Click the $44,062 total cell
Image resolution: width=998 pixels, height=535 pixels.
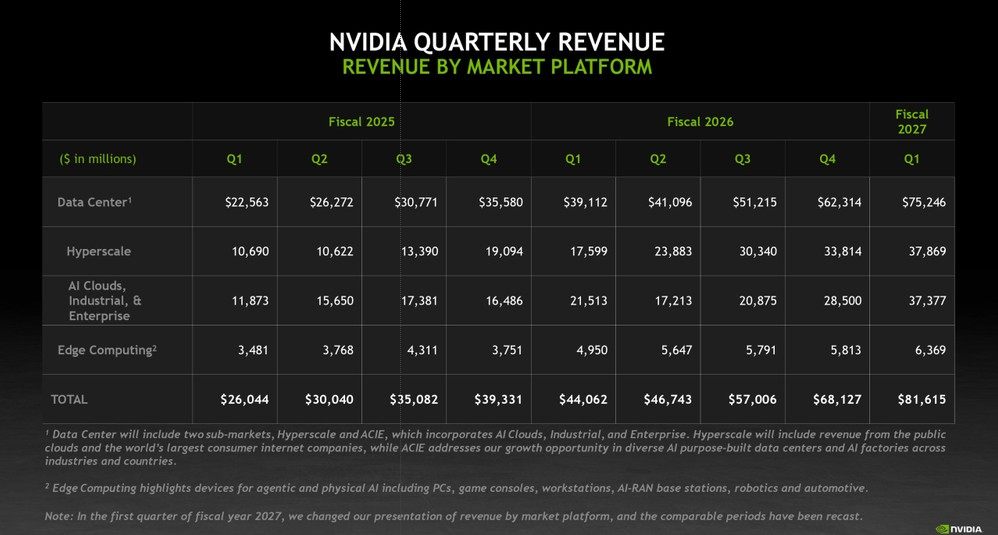[x=583, y=400]
